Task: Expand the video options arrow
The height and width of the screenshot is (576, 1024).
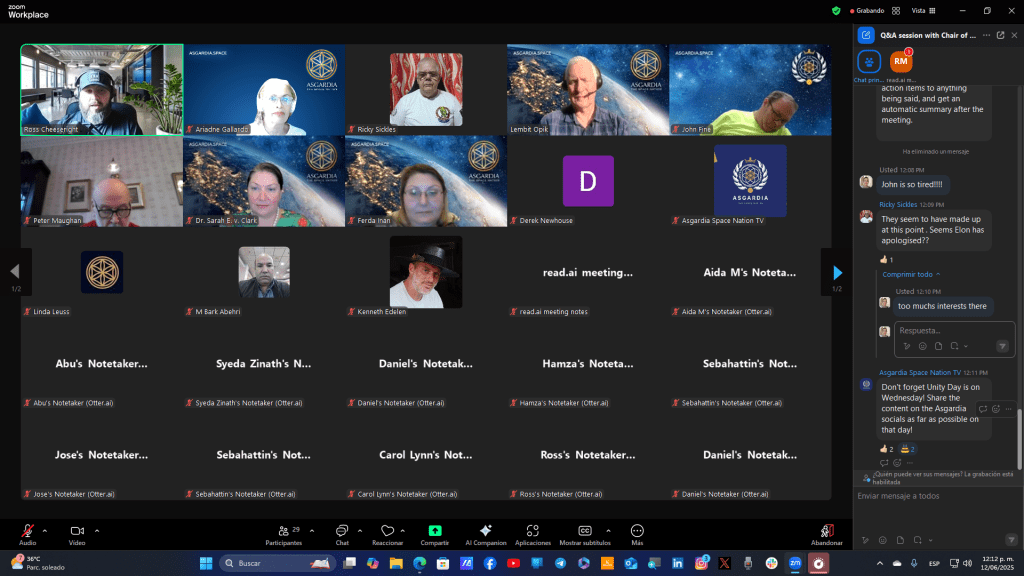Action: tap(97, 530)
